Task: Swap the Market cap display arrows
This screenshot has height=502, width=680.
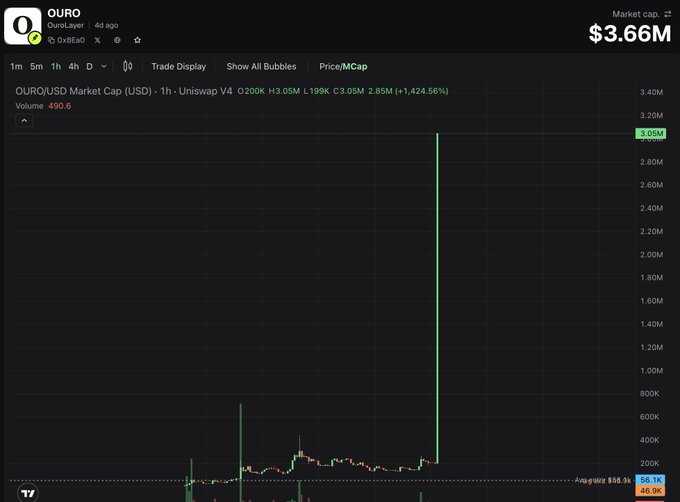Action: tap(667, 14)
